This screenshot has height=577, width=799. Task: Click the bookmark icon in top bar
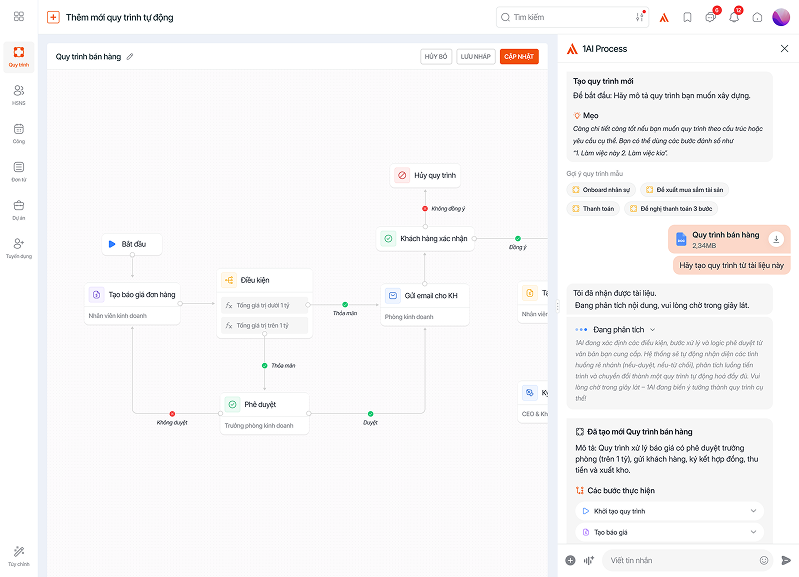687,17
